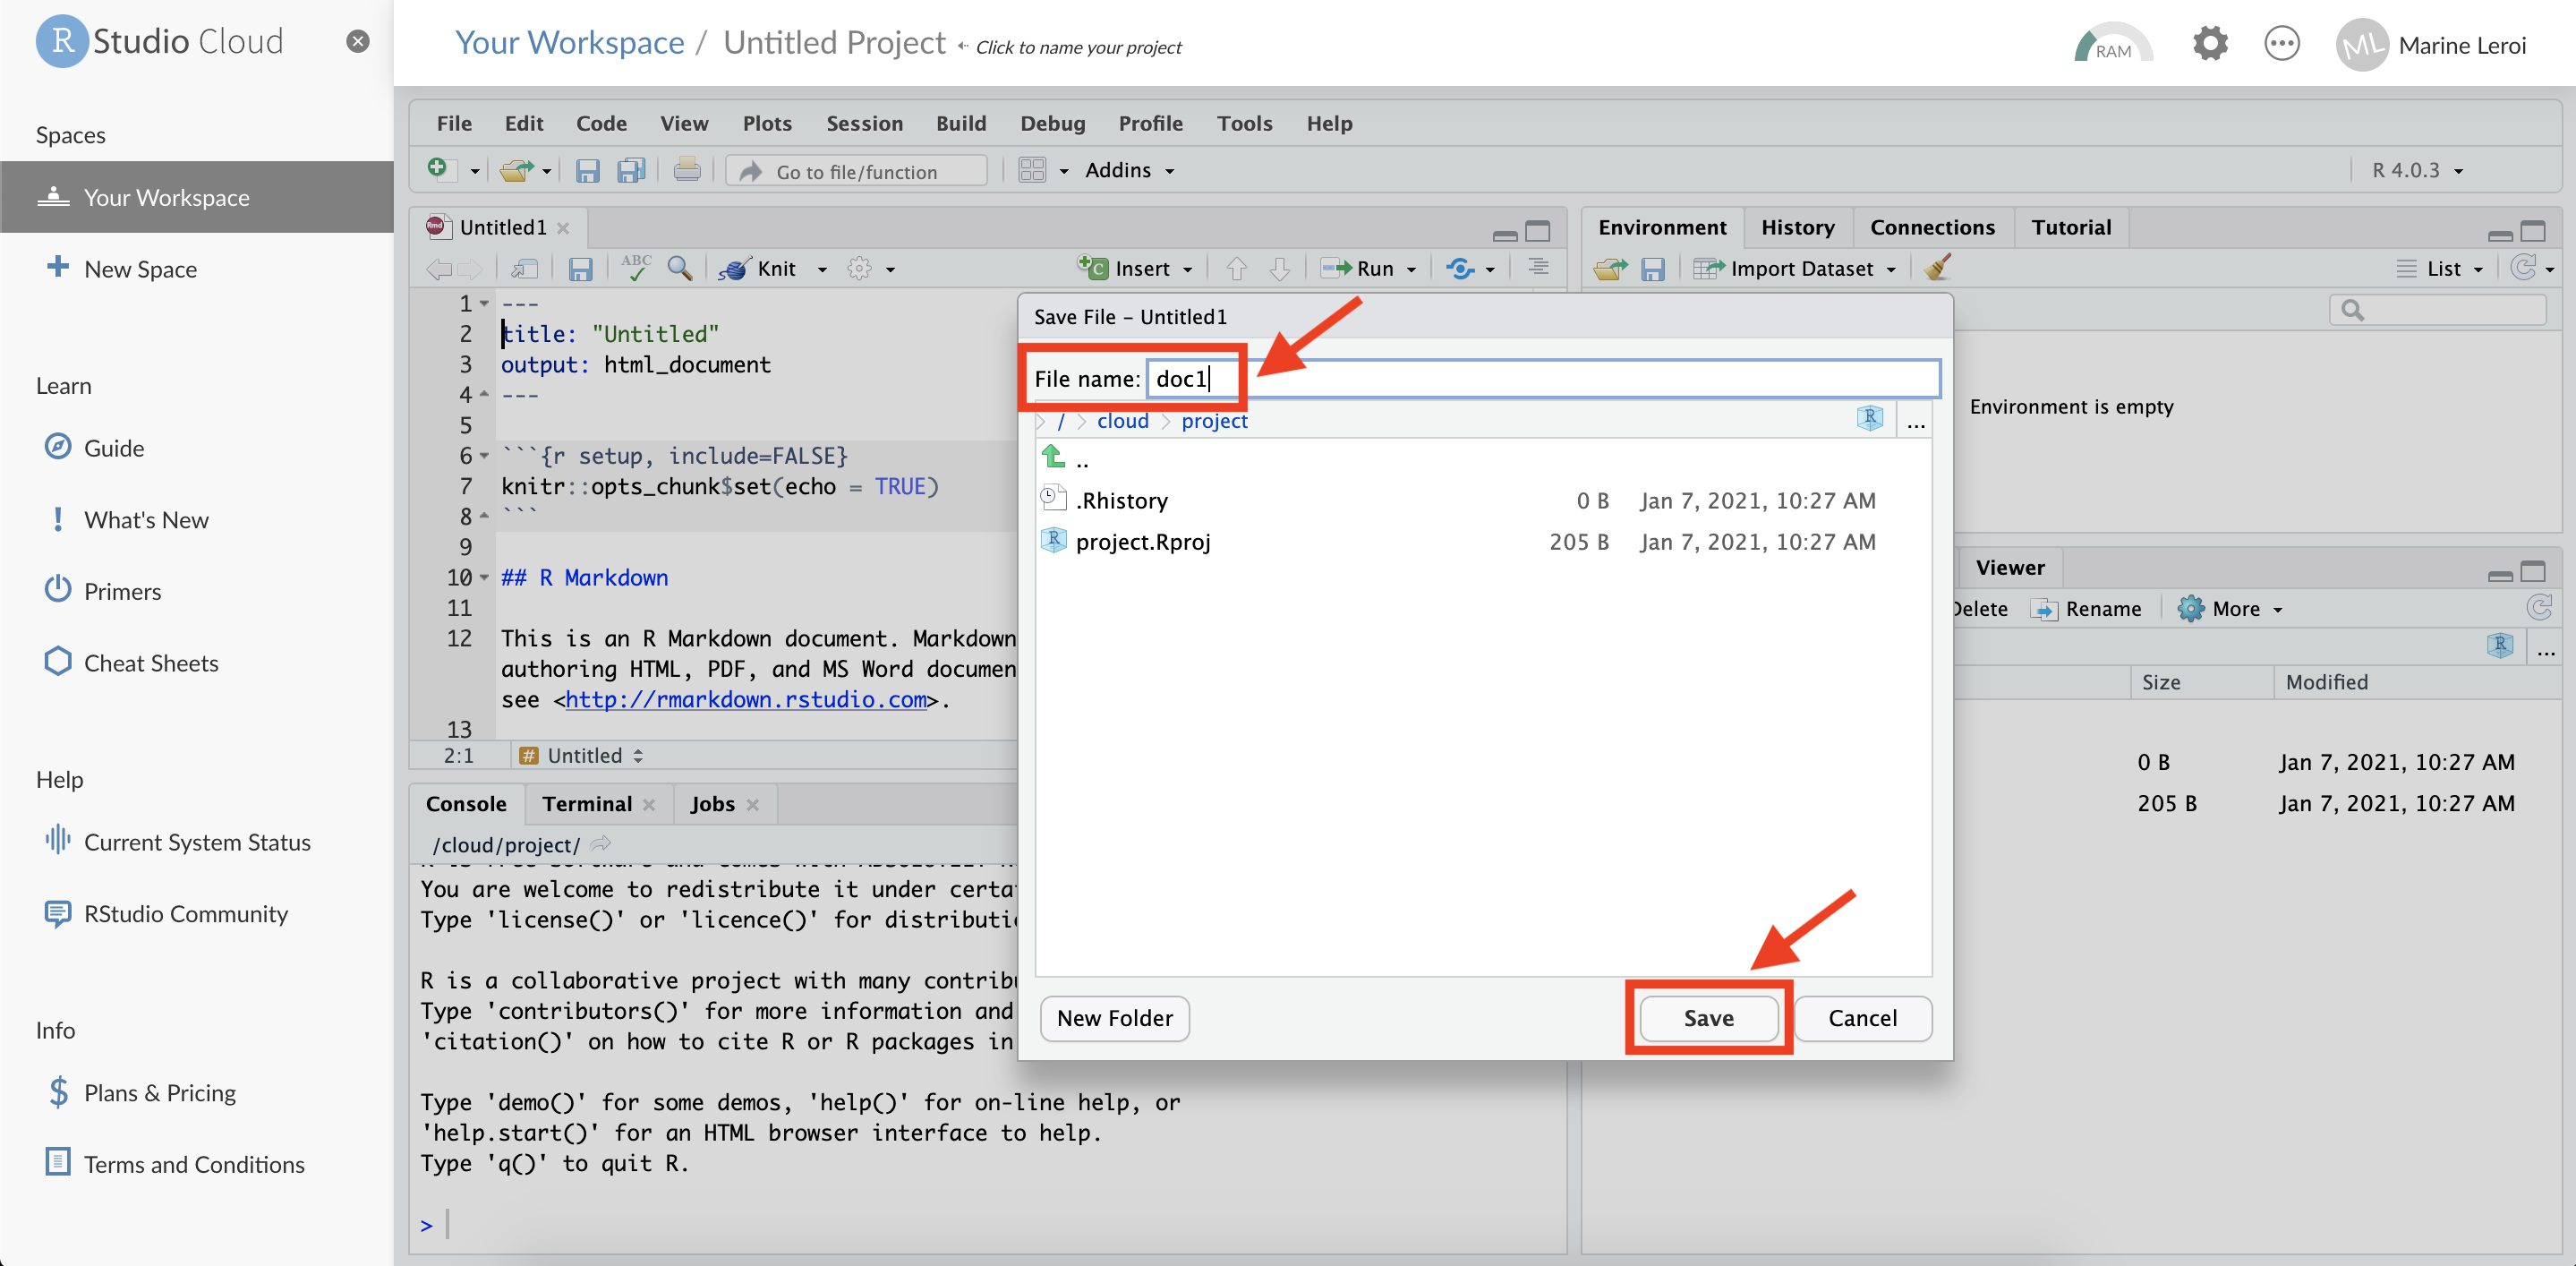Click New Space in the sidebar

click(121, 268)
